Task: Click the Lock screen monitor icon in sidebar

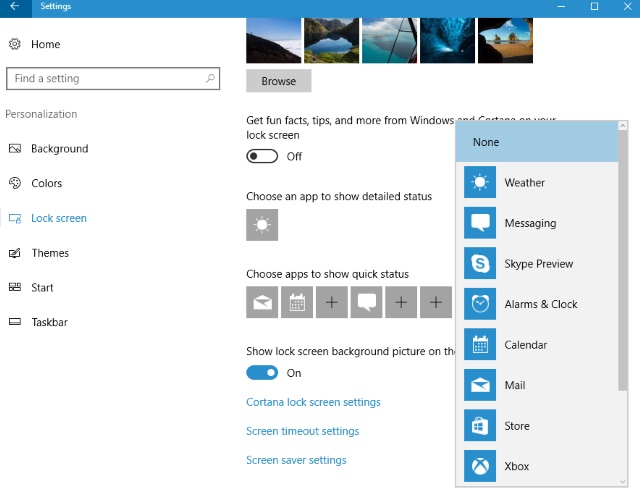Action: [15, 218]
